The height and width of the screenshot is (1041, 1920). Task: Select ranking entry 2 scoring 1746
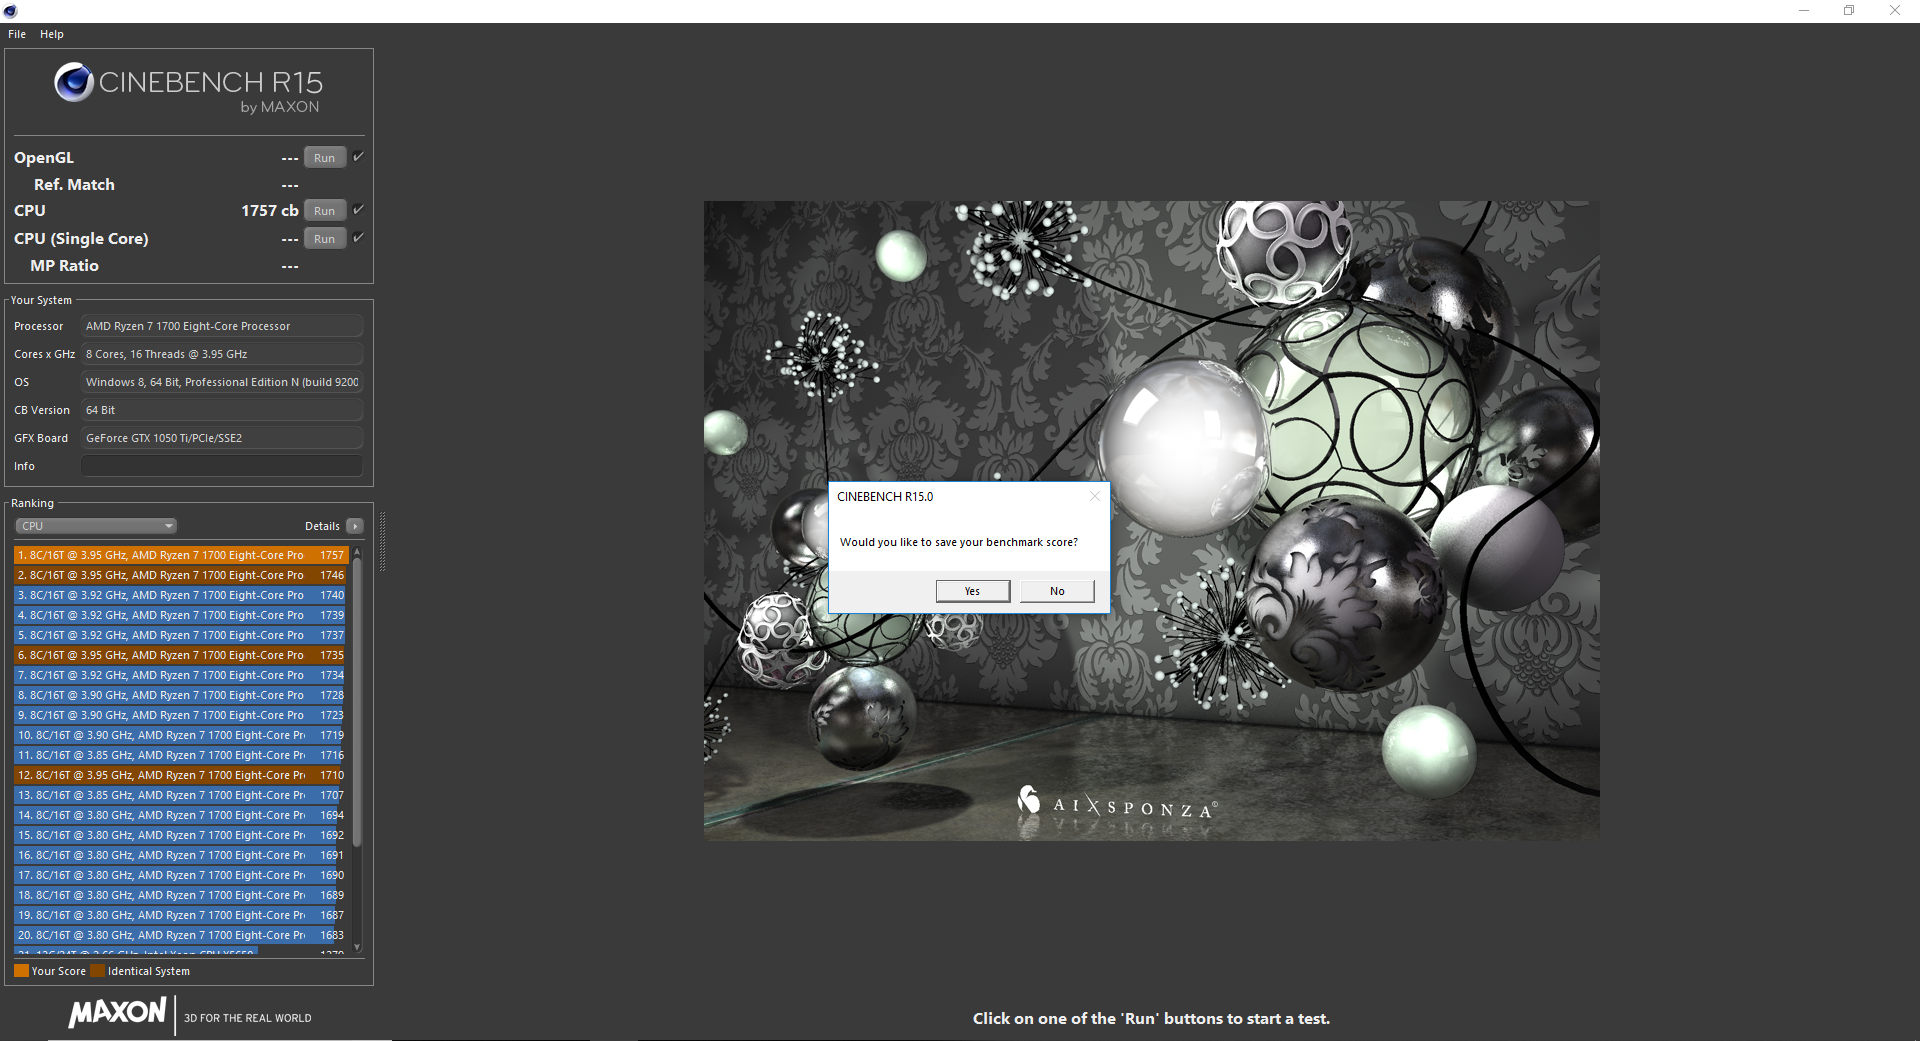click(180, 575)
